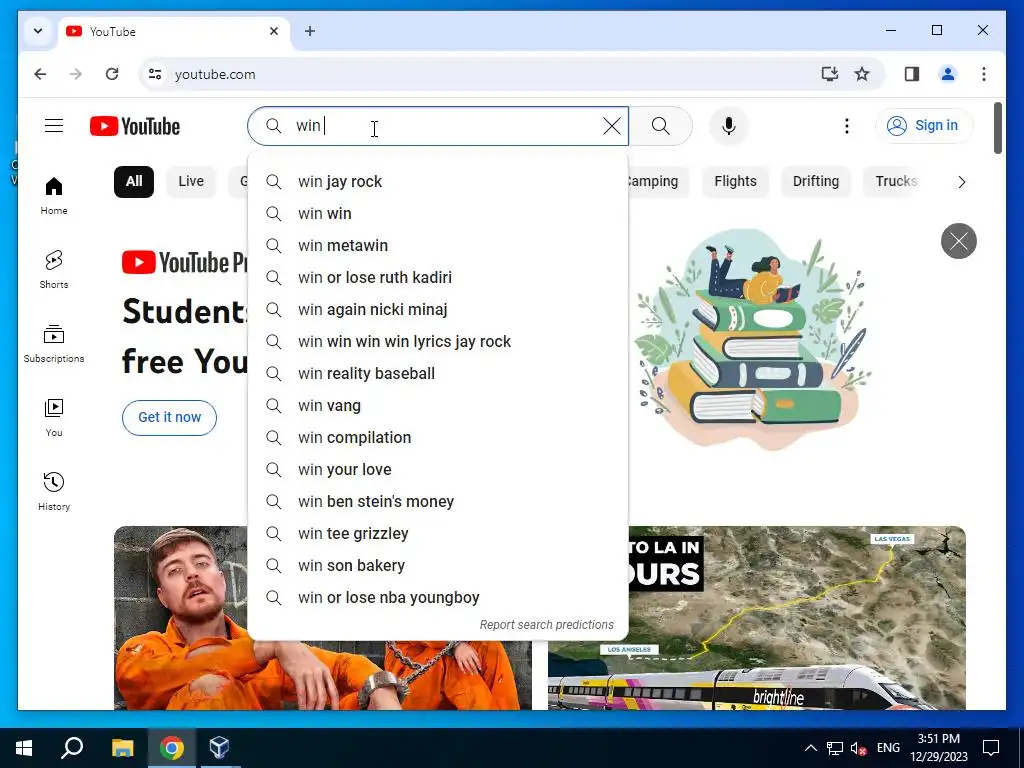Dismiss the YouTube Premium banner

(958, 241)
